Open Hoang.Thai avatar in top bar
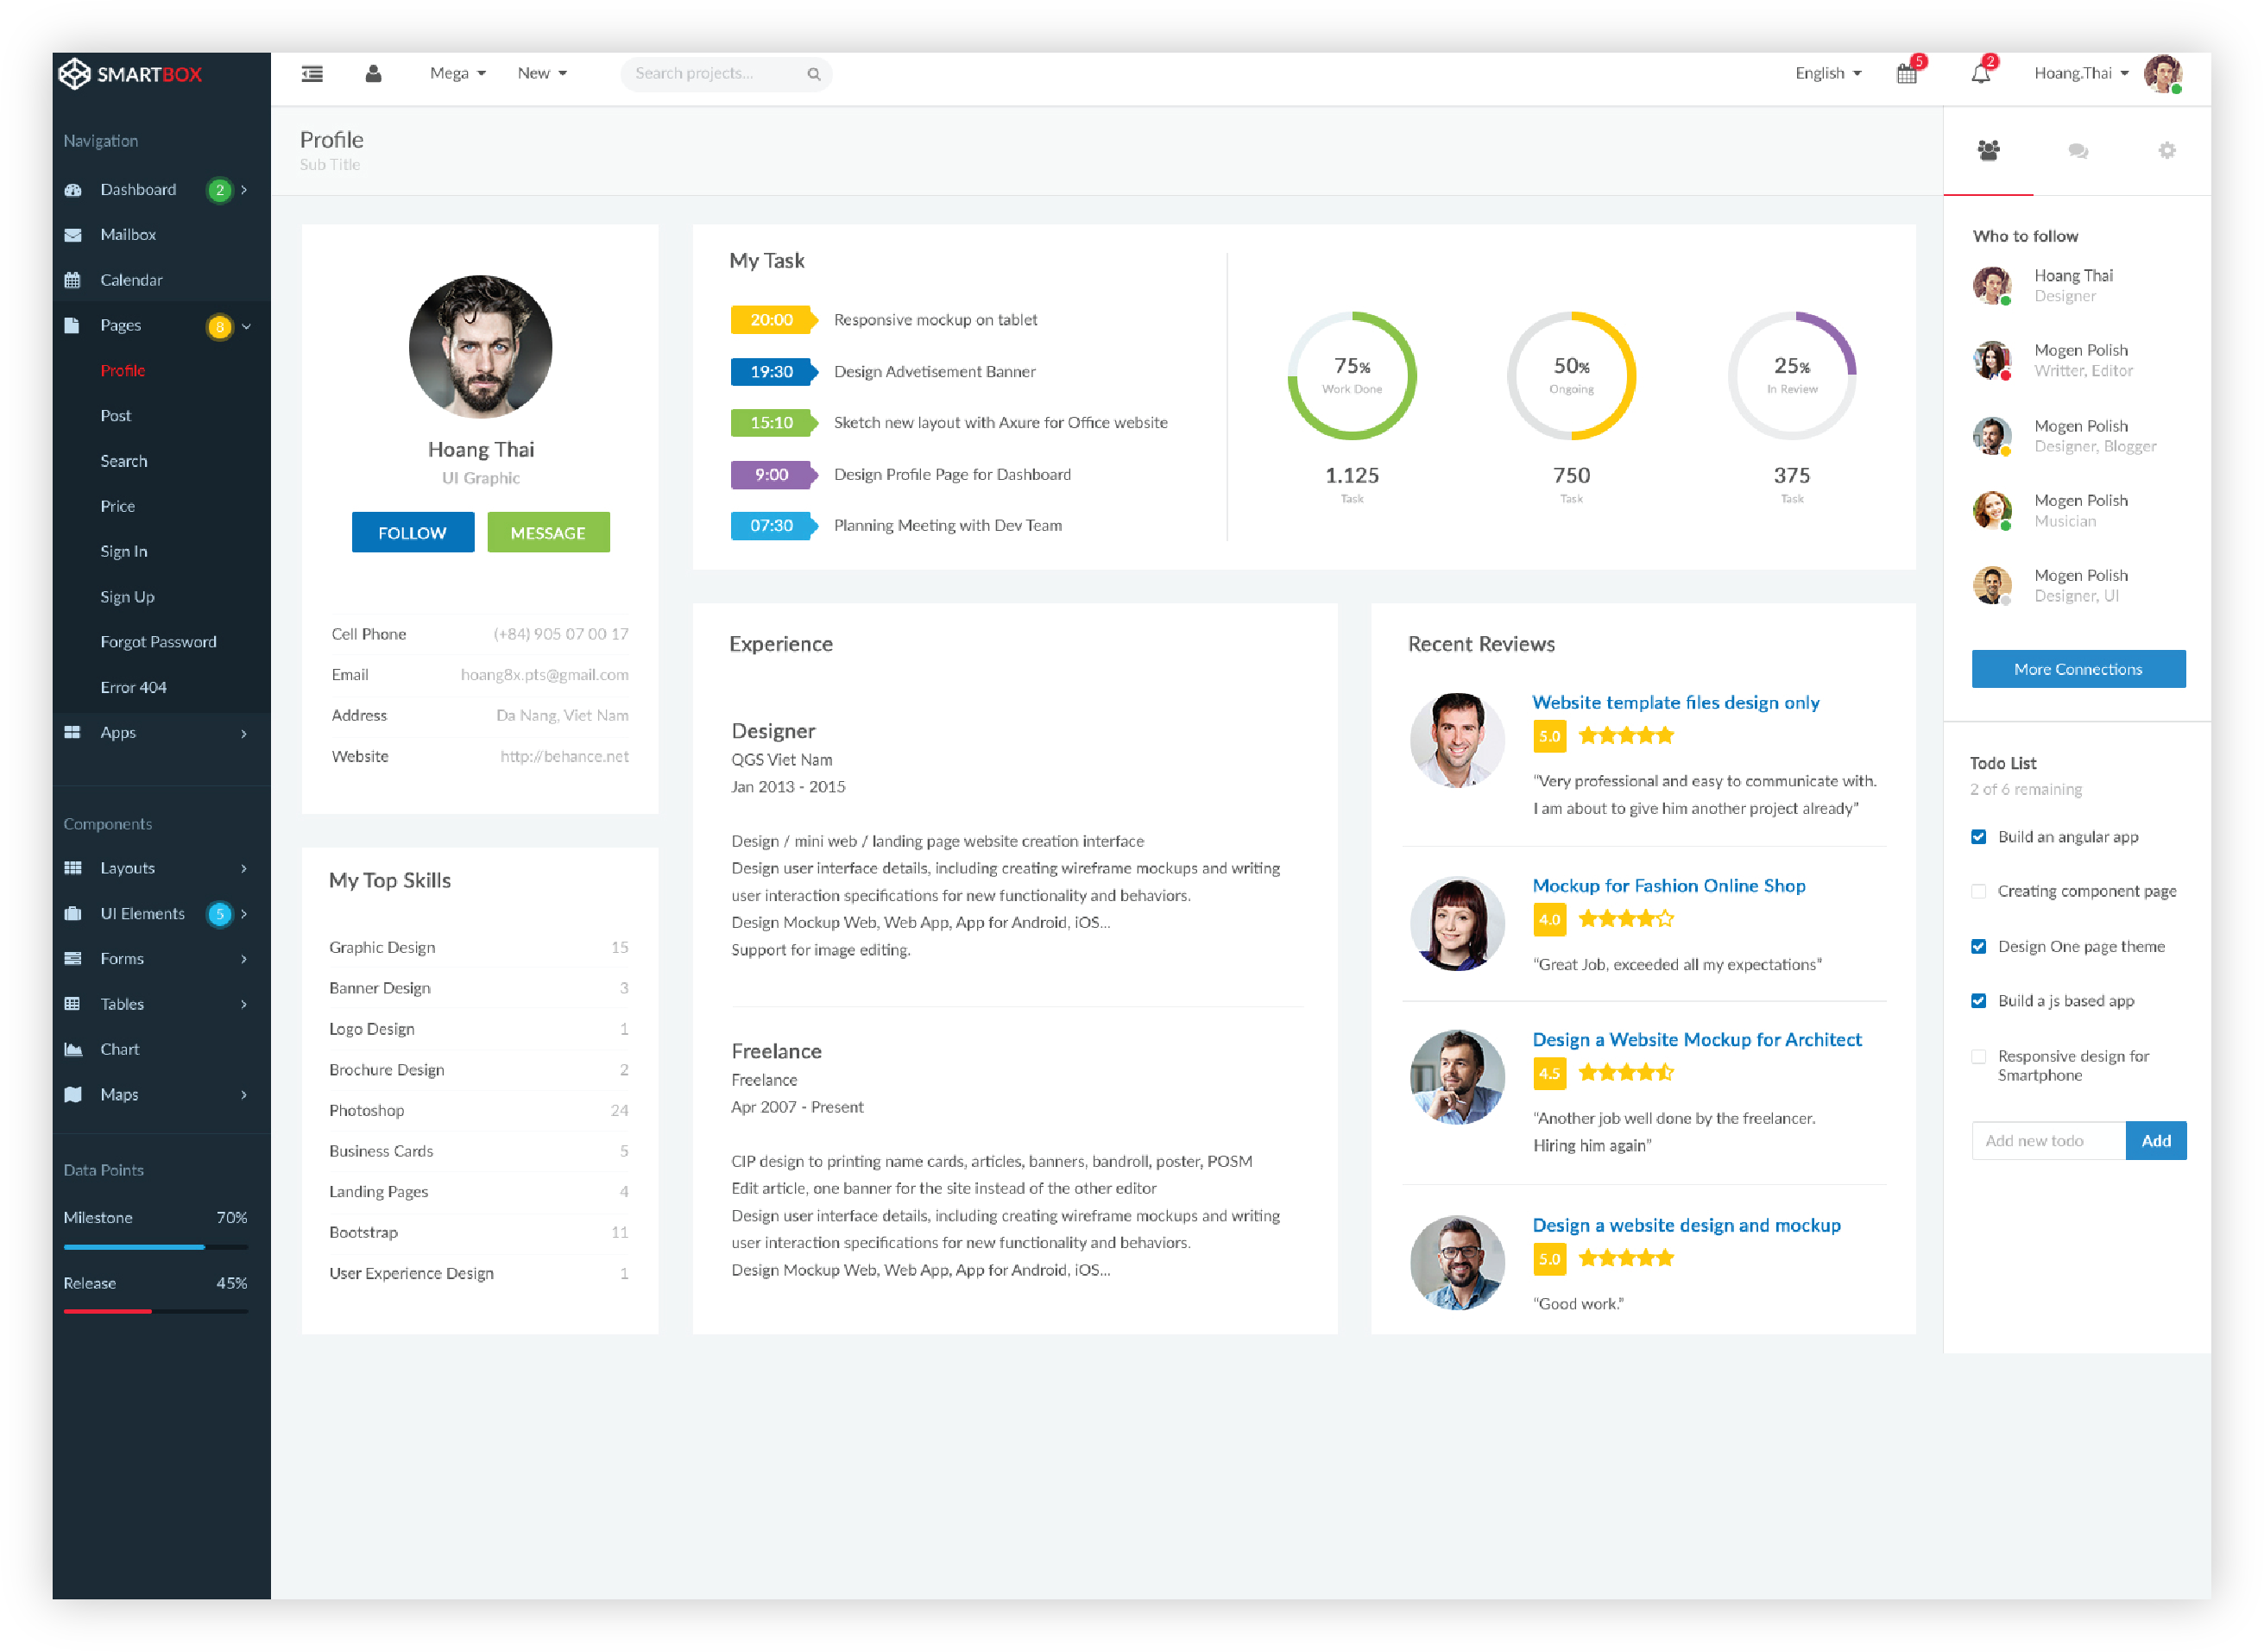2264x1652 pixels. tap(2163, 74)
